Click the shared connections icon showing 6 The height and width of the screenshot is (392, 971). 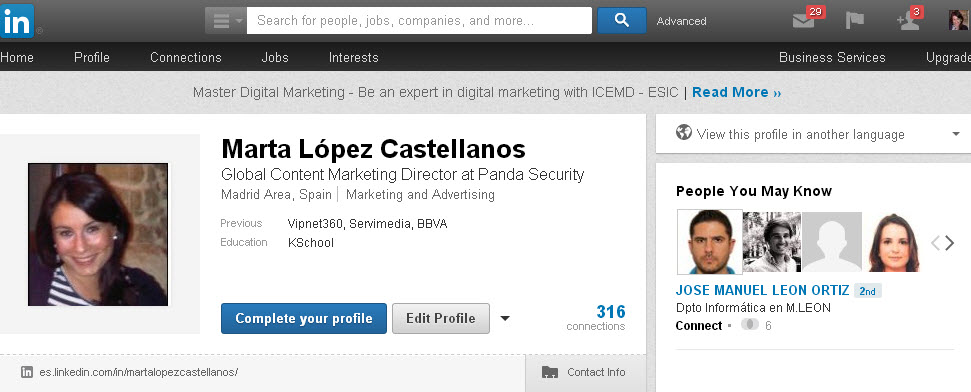tap(749, 324)
